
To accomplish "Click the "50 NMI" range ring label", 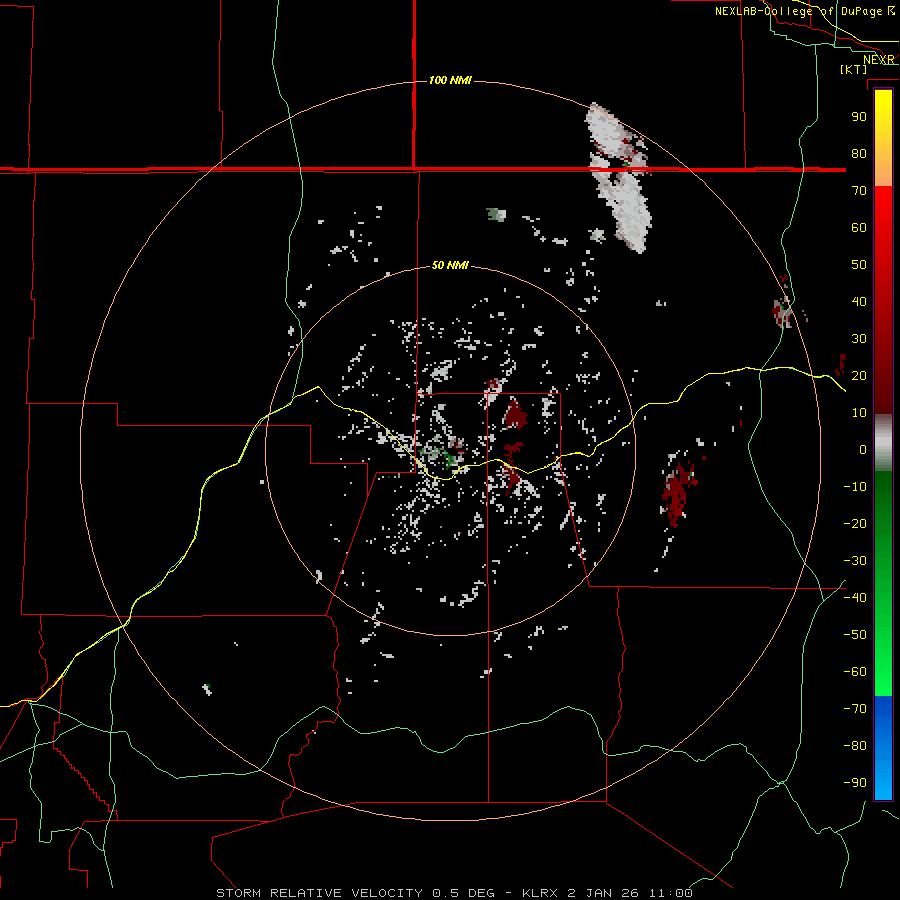I will [x=450, y=265].
